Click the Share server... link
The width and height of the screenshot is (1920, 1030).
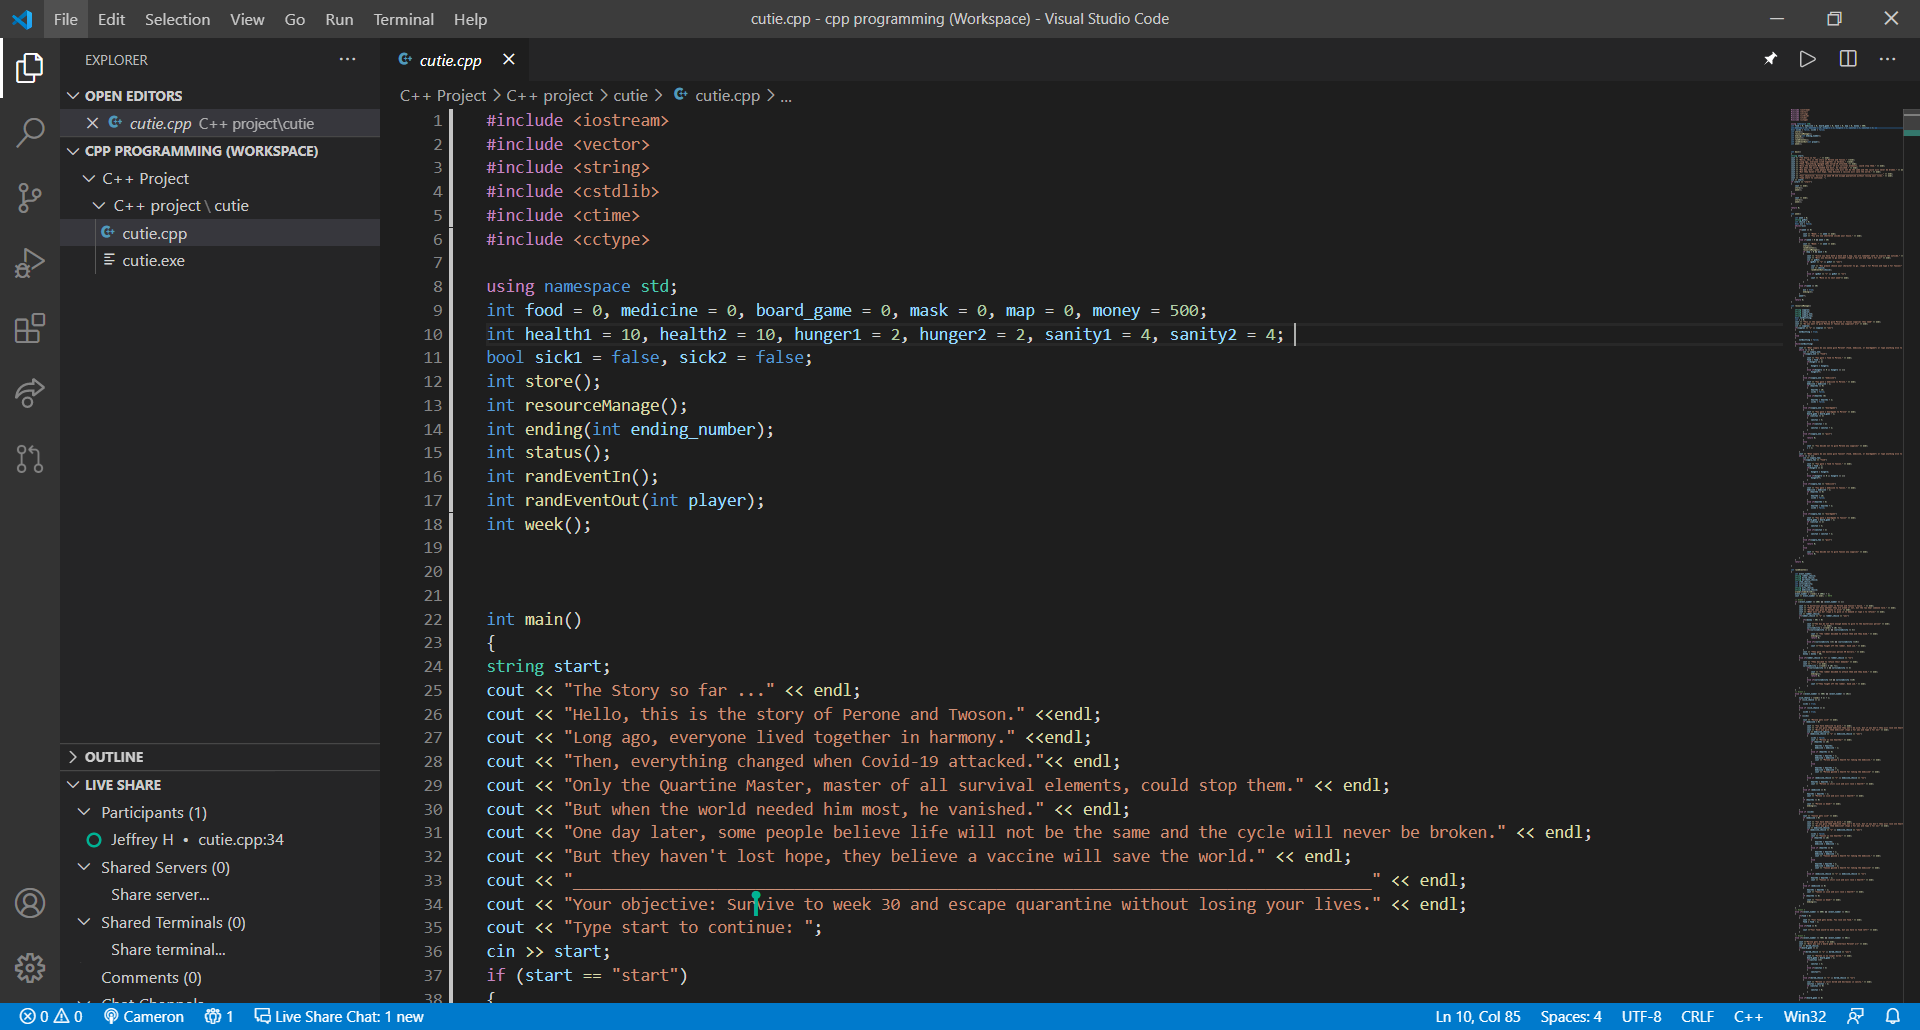[x=160, y=895]
